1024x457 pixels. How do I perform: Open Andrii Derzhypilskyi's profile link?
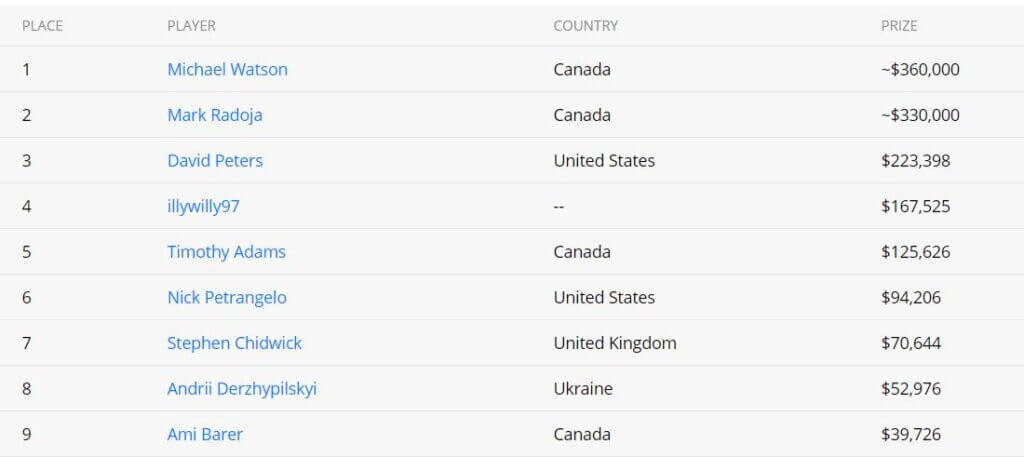[x=242, y=389]
